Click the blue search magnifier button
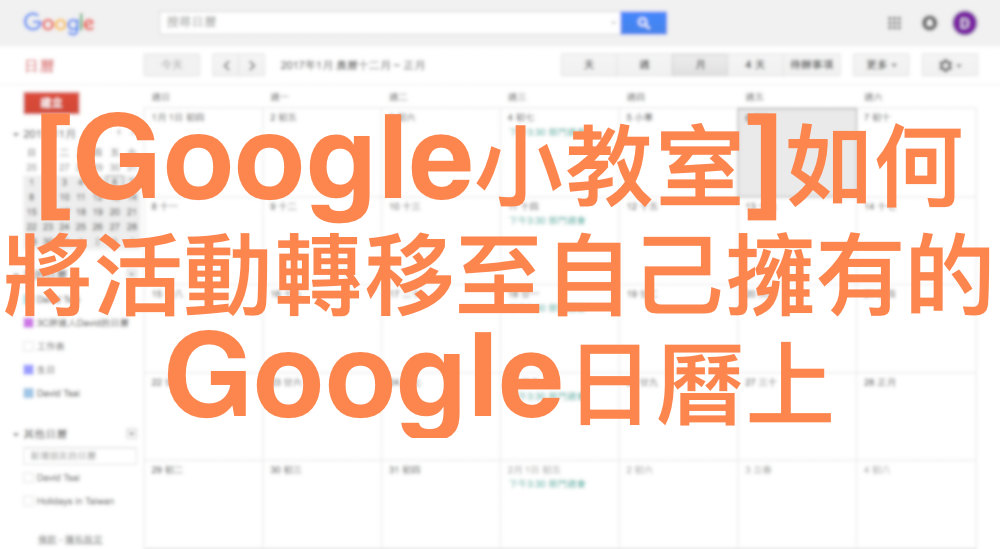 (x=643, y=23)
